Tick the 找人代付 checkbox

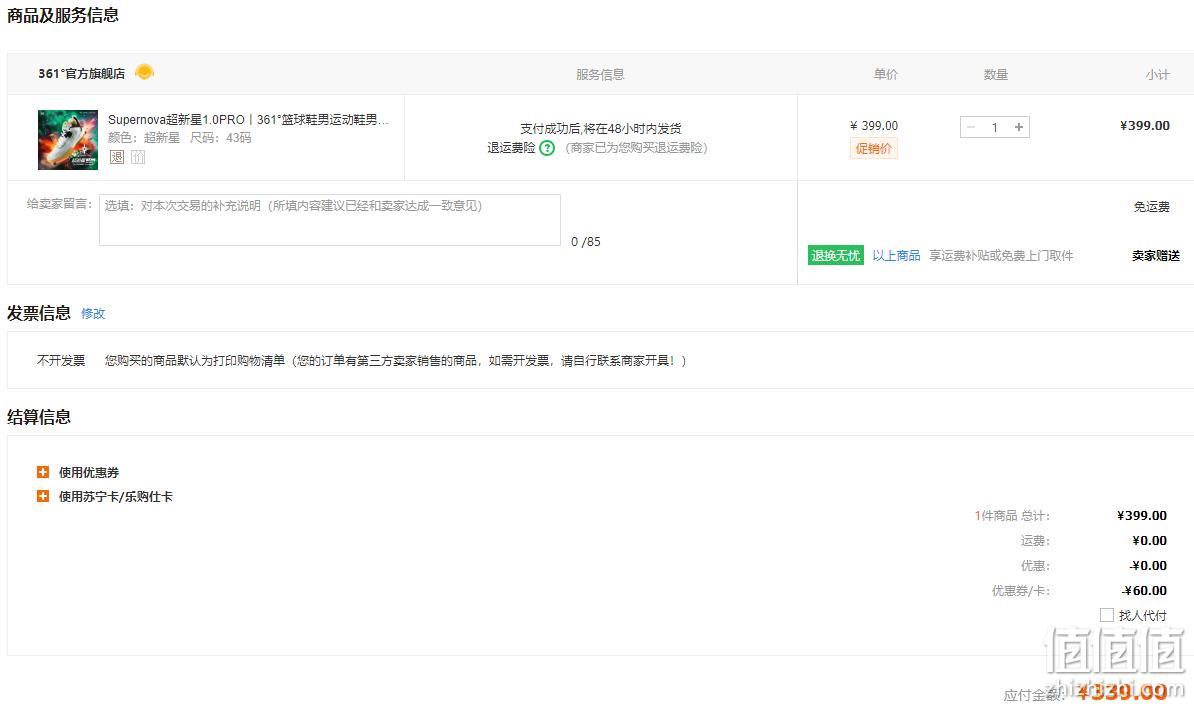(x=1106, y=615)
